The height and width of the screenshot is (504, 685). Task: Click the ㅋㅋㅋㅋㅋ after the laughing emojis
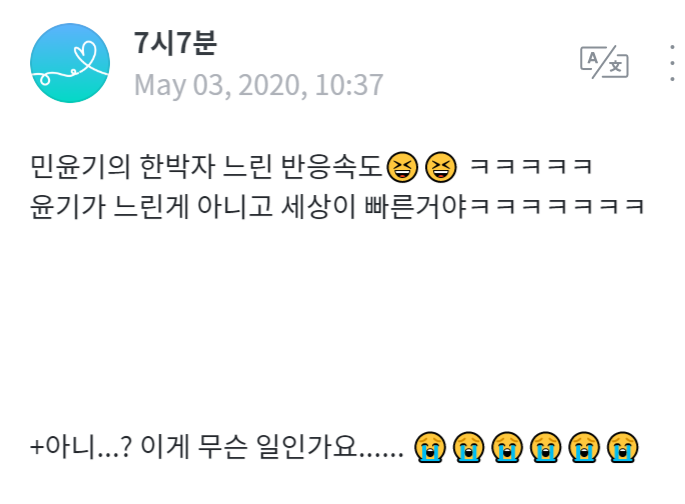point(531,167)
